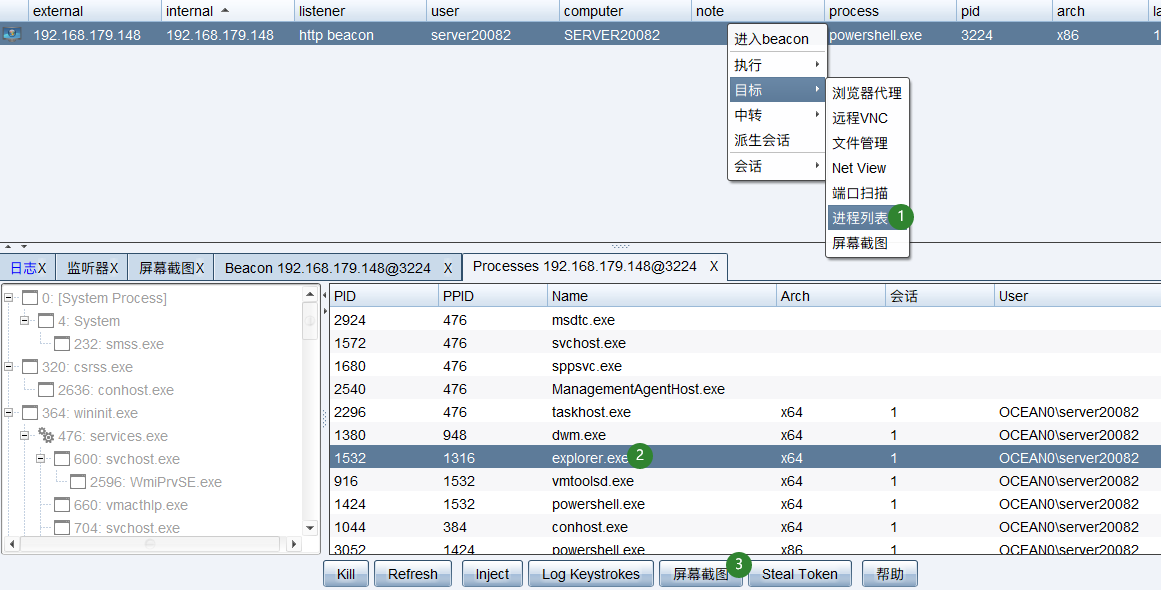The height and width of the screenshot is (590, 1161).
Task: Close the Processes 192.168.179.148@3224 tab
Action: coord(714,266)
